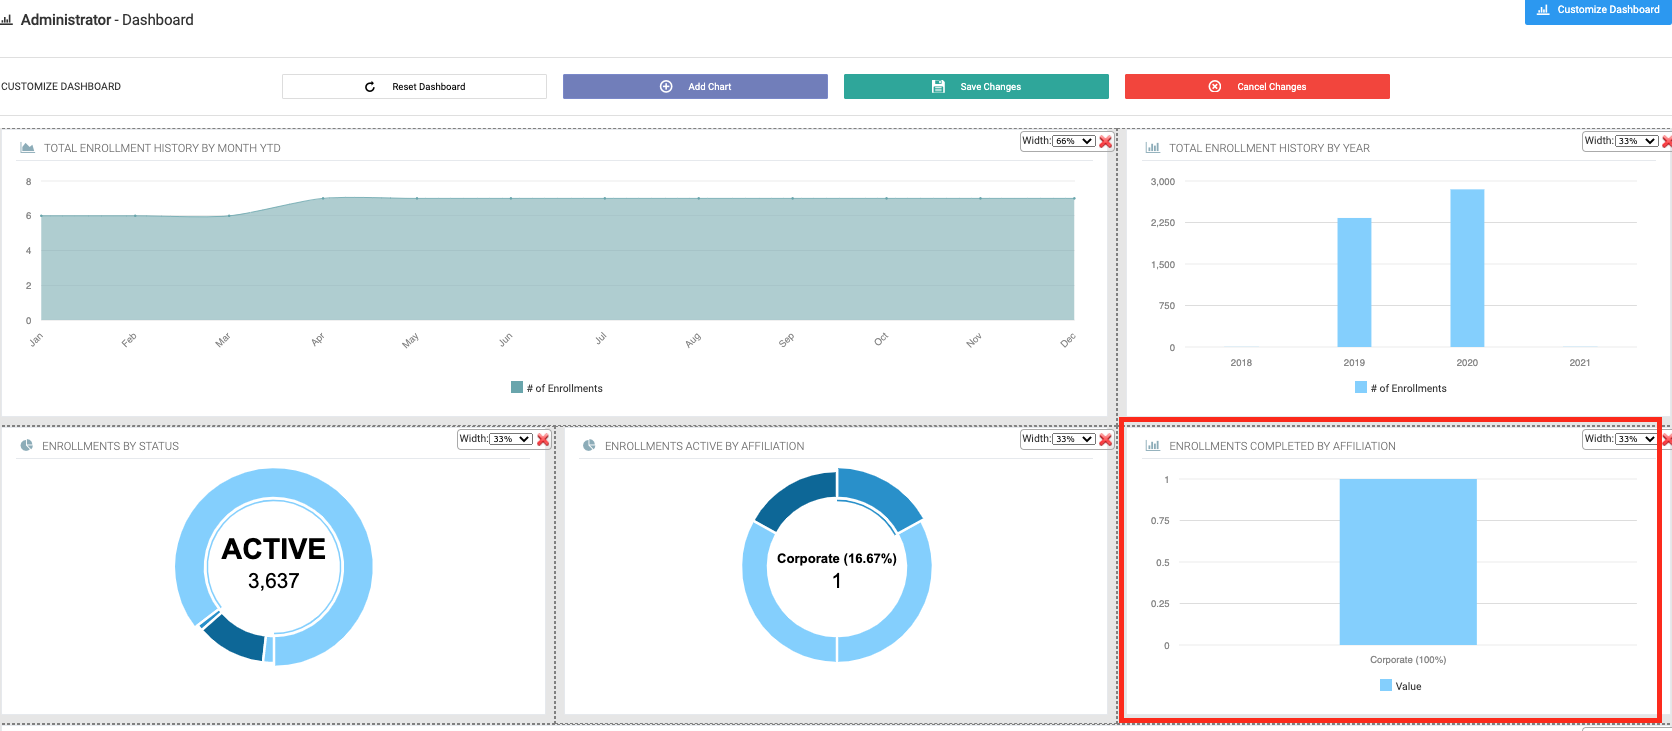Click the 2020 bar in yearly chart
1672x731 pixels.
point(1467,268)
